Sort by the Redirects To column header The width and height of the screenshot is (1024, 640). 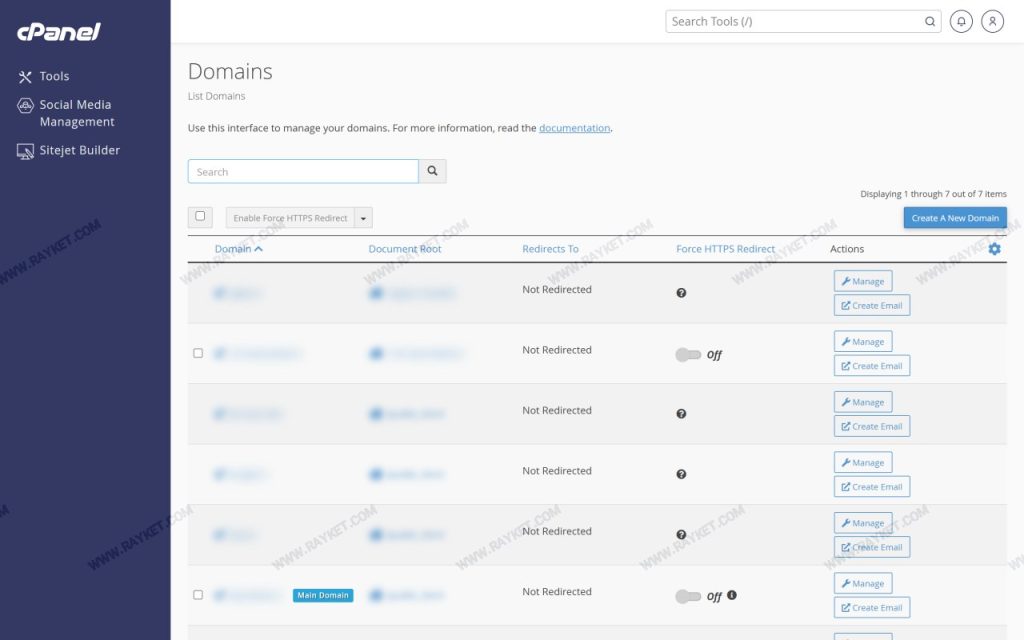point(551,249)
